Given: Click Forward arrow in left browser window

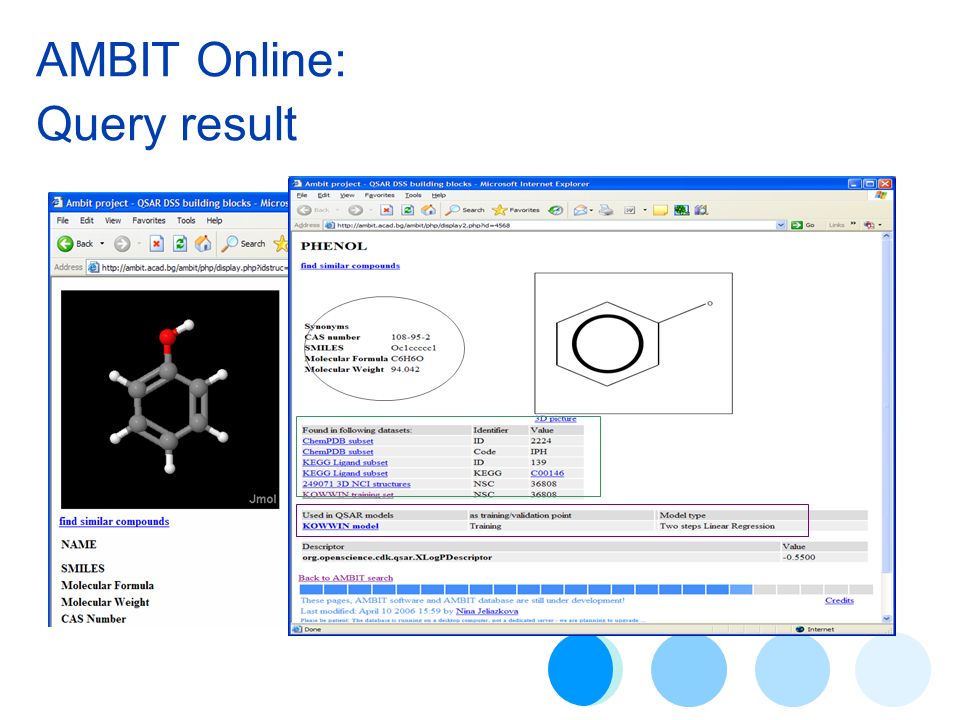Looking at the screenshot, I should point(122,244).
